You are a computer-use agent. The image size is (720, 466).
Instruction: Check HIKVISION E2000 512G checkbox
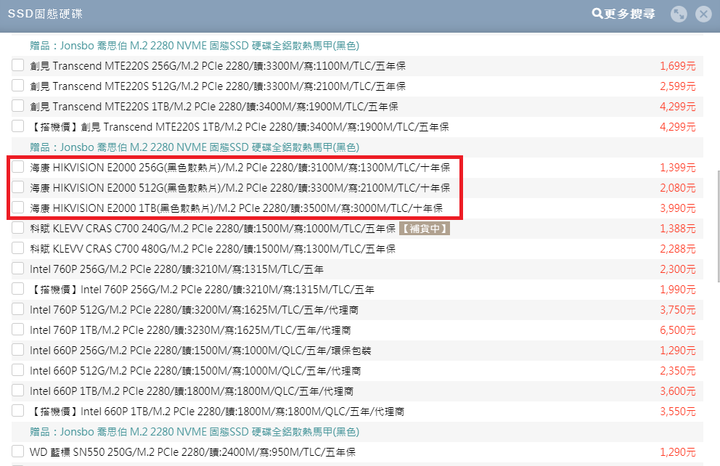[x=18, y=187]
